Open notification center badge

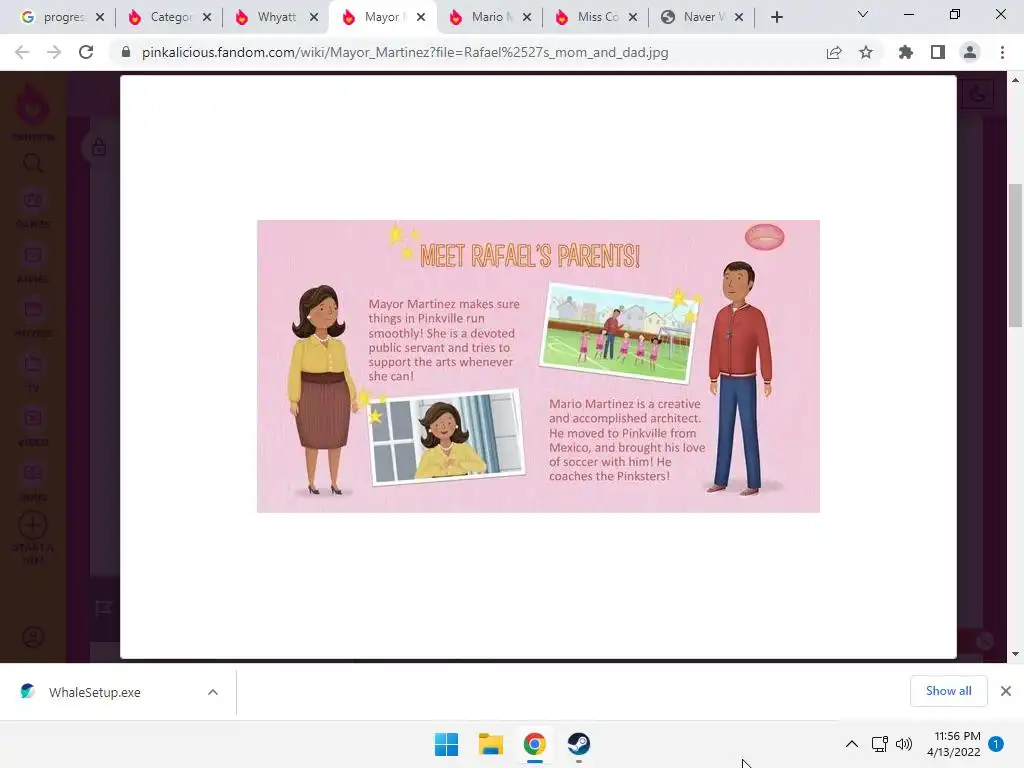coord(996,744)
